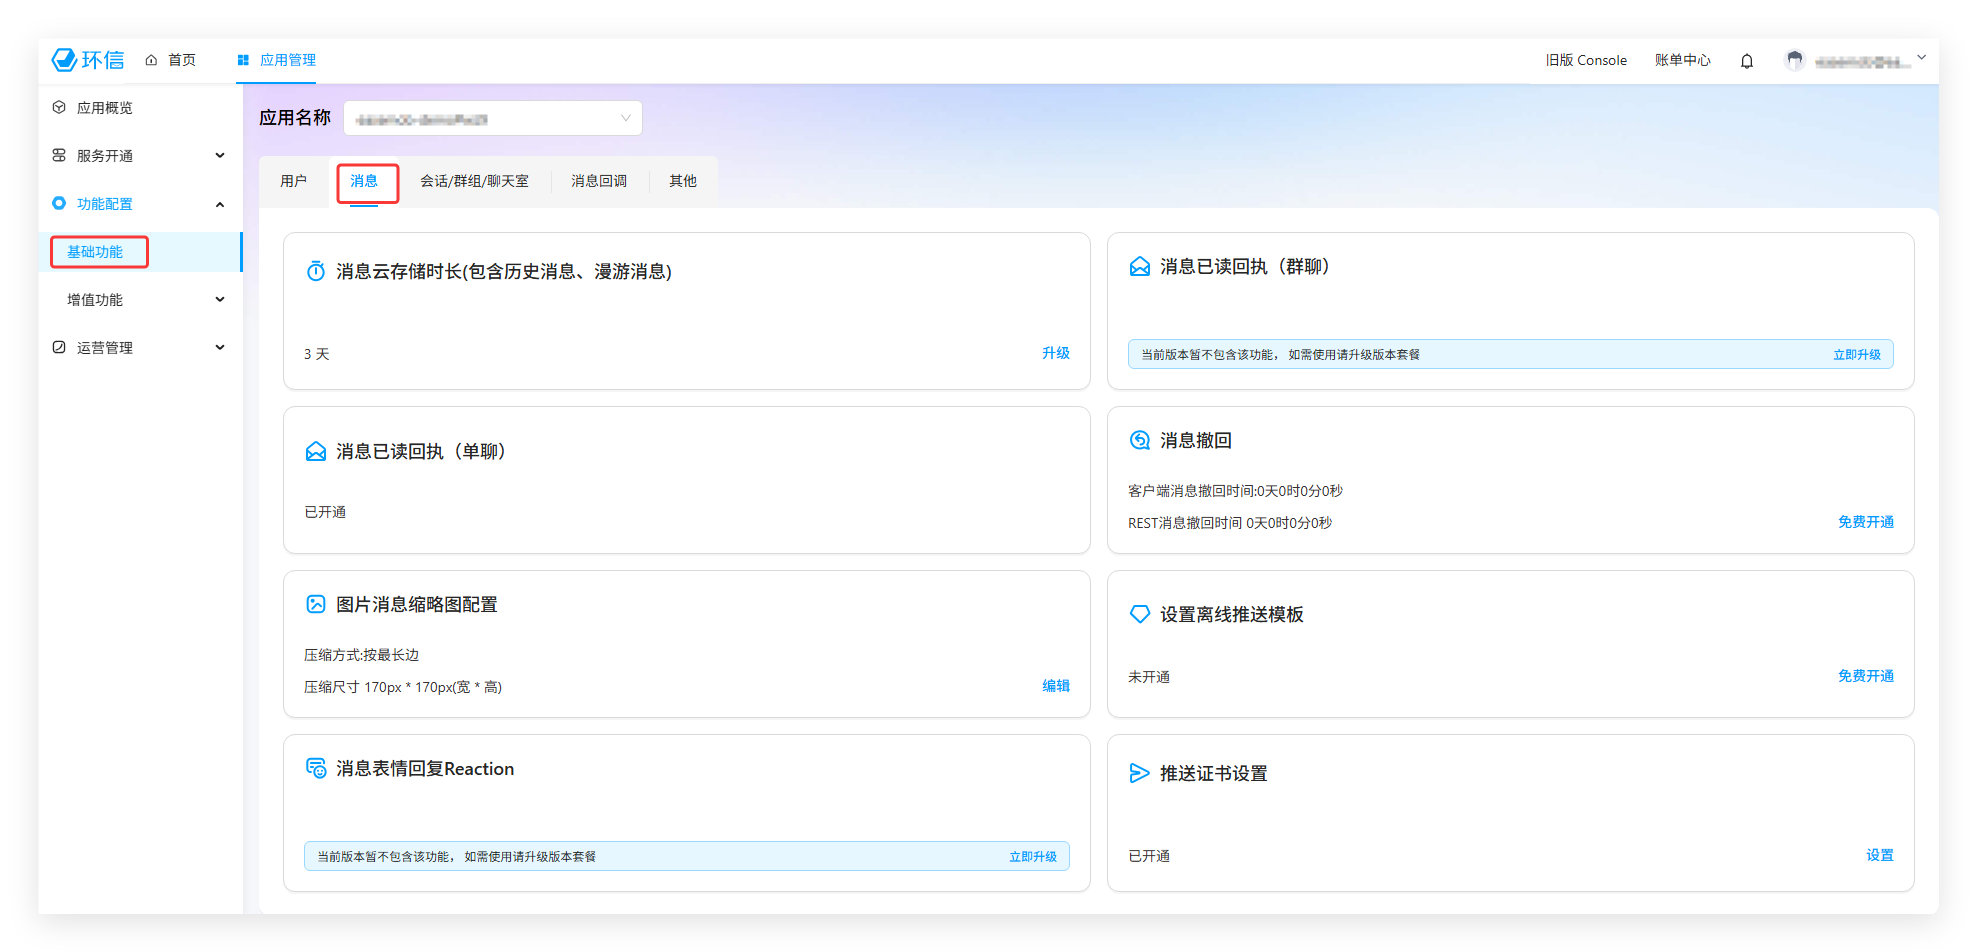The height and width of the screenshot is (952, 1977).
Task: Click the push certificate settings icon
Action: pos(1139,773)
